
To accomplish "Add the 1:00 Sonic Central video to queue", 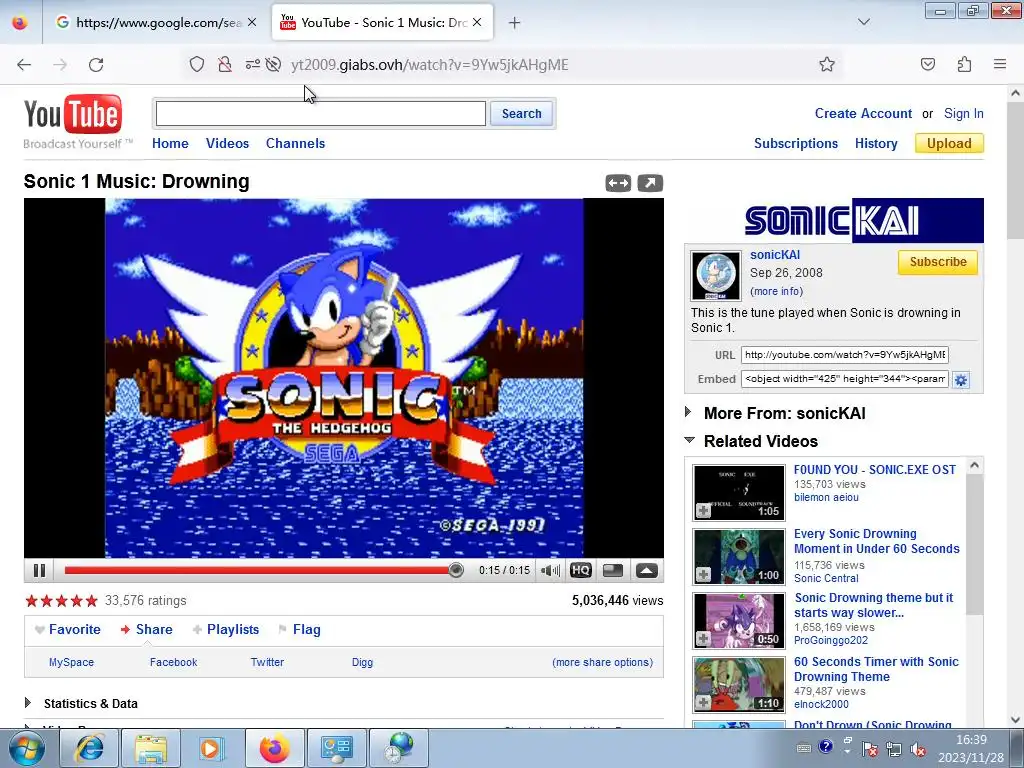I will (703, 575).
